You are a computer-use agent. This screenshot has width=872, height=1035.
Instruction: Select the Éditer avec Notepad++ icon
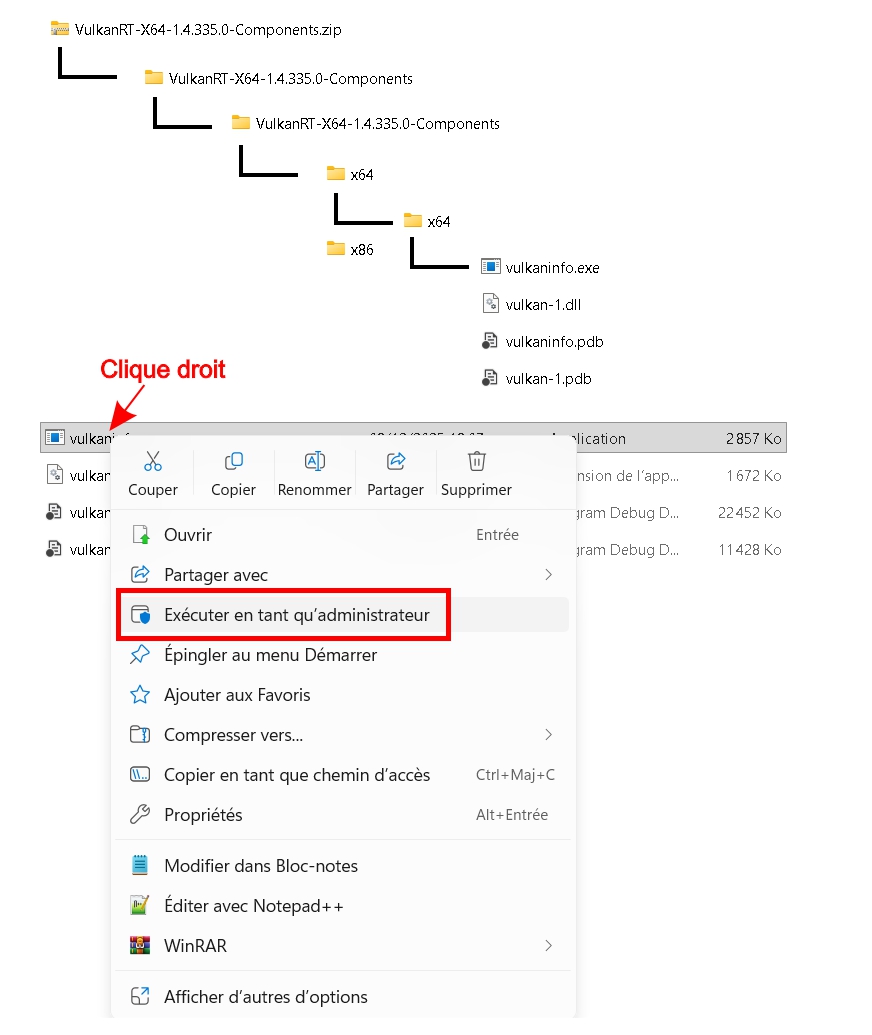(141, 906)
